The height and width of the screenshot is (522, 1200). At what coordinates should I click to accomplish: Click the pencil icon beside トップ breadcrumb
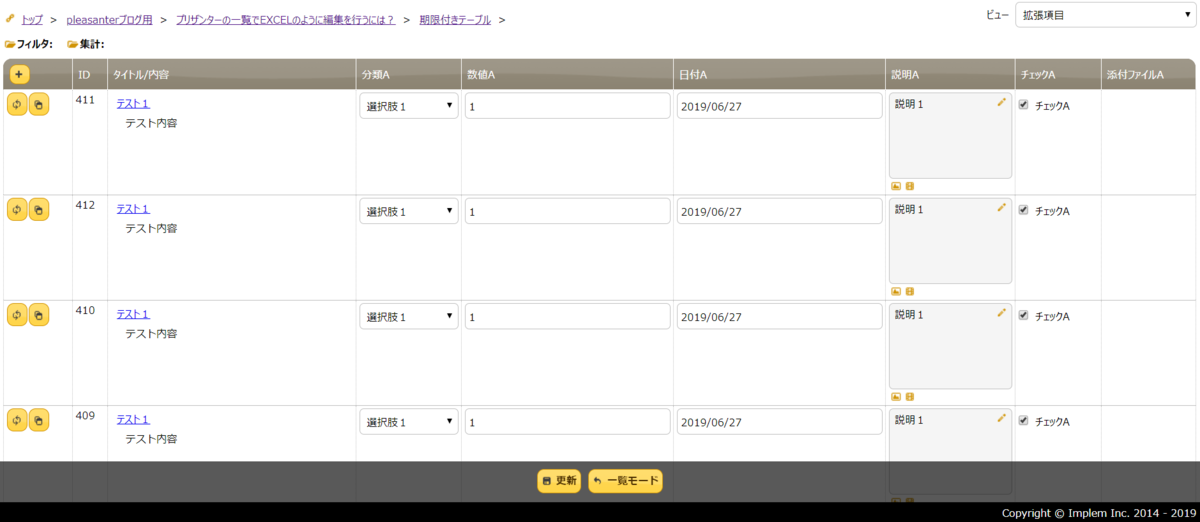pos(10,18)
